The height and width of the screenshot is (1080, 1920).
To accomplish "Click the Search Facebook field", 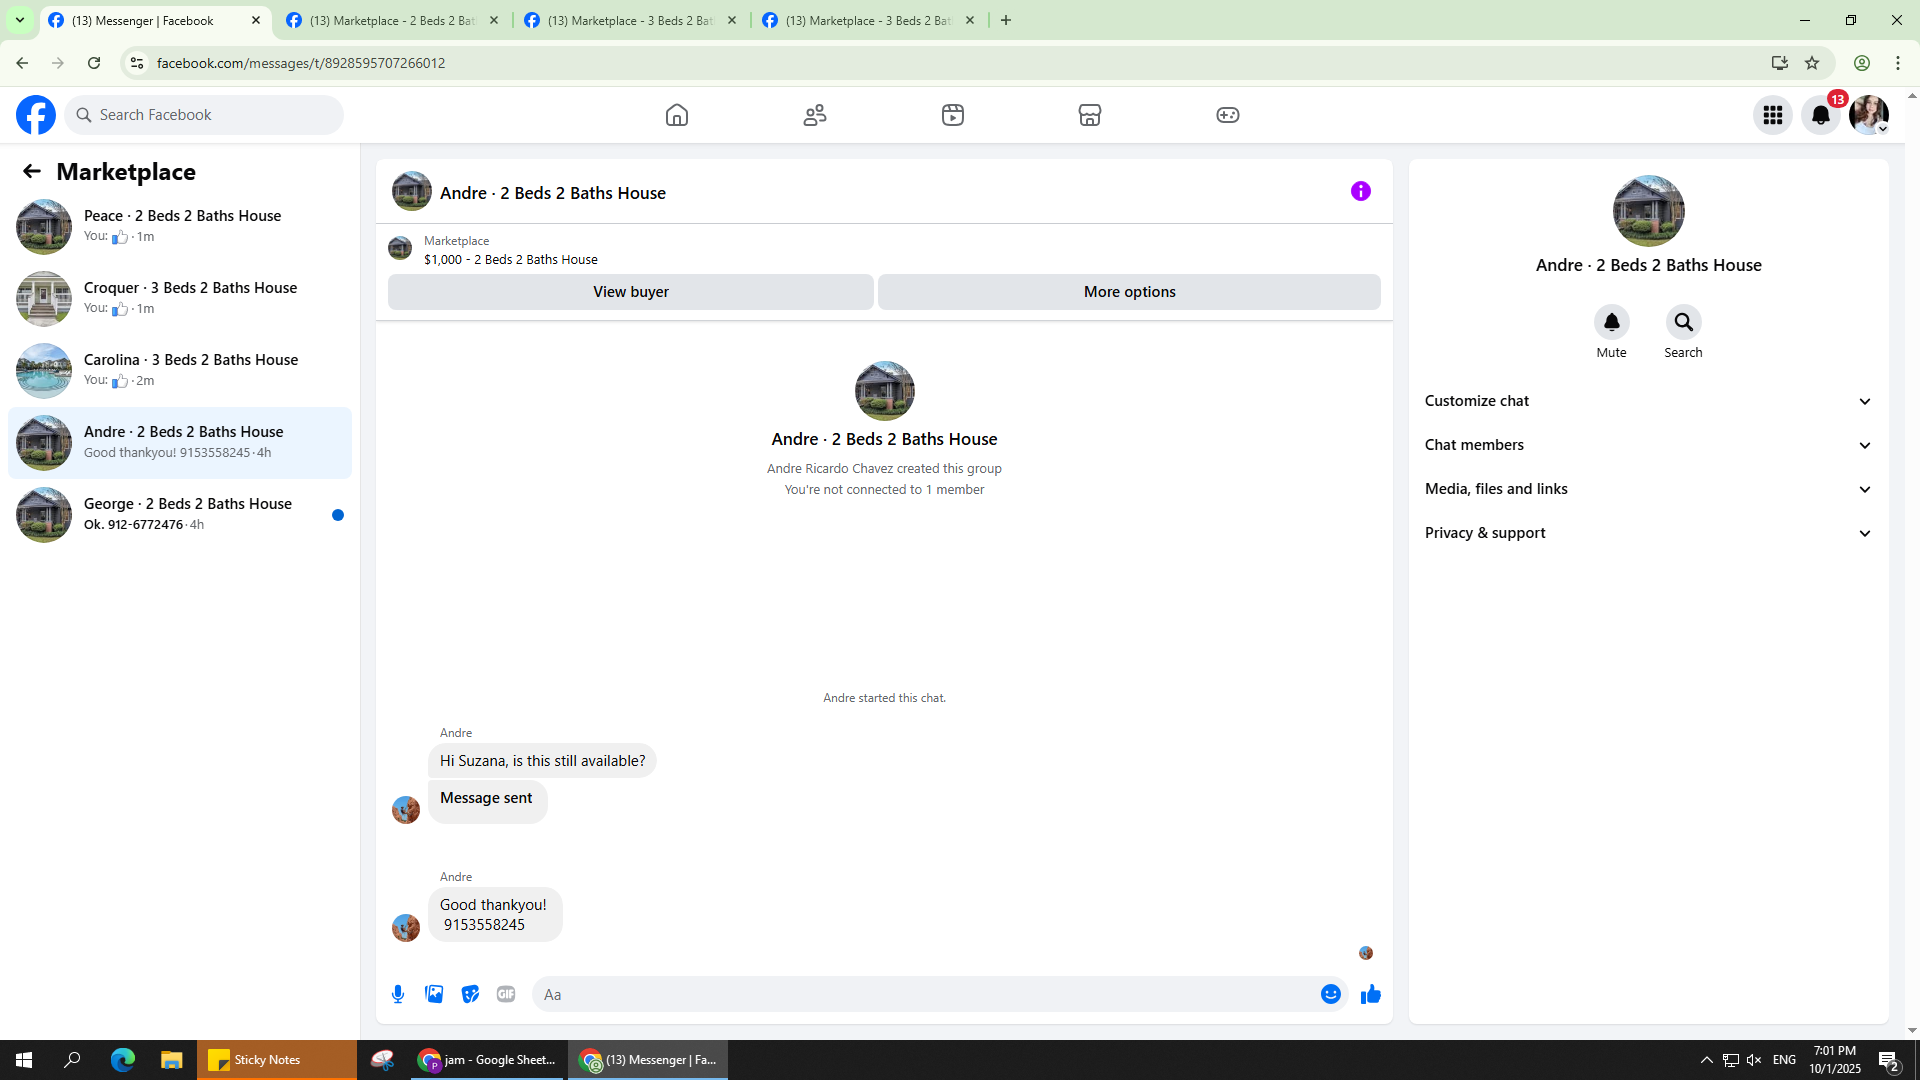I will (204, 115).
